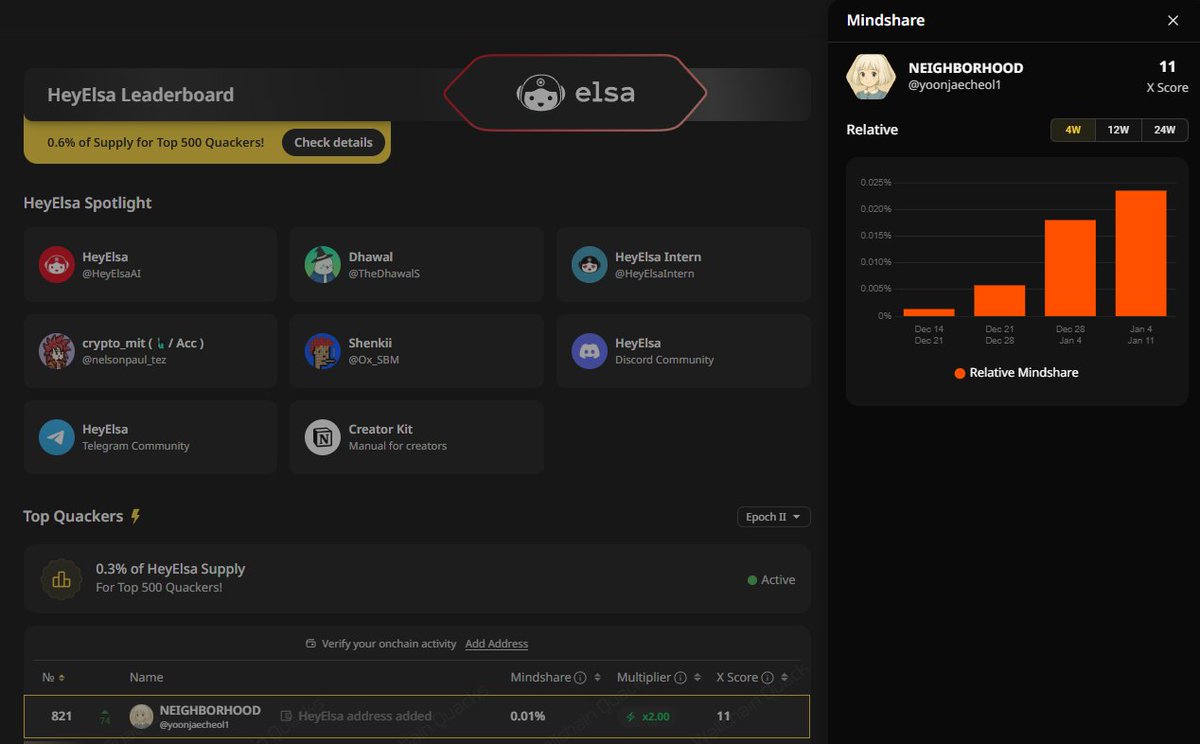This screenshot has width=1200, height=744.
Task: Open Shenkii's profile avatar
Action: (x=323, y=351)
